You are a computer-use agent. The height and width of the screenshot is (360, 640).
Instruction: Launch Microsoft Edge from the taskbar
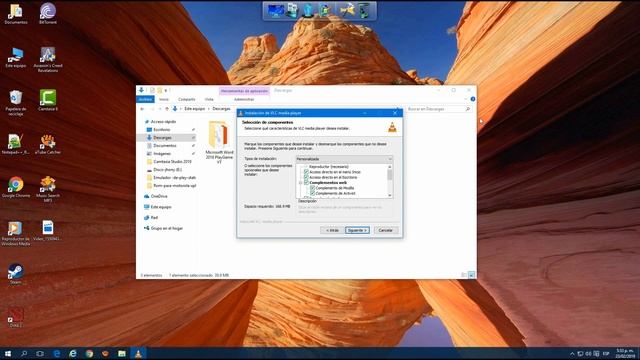coord(57,353)
